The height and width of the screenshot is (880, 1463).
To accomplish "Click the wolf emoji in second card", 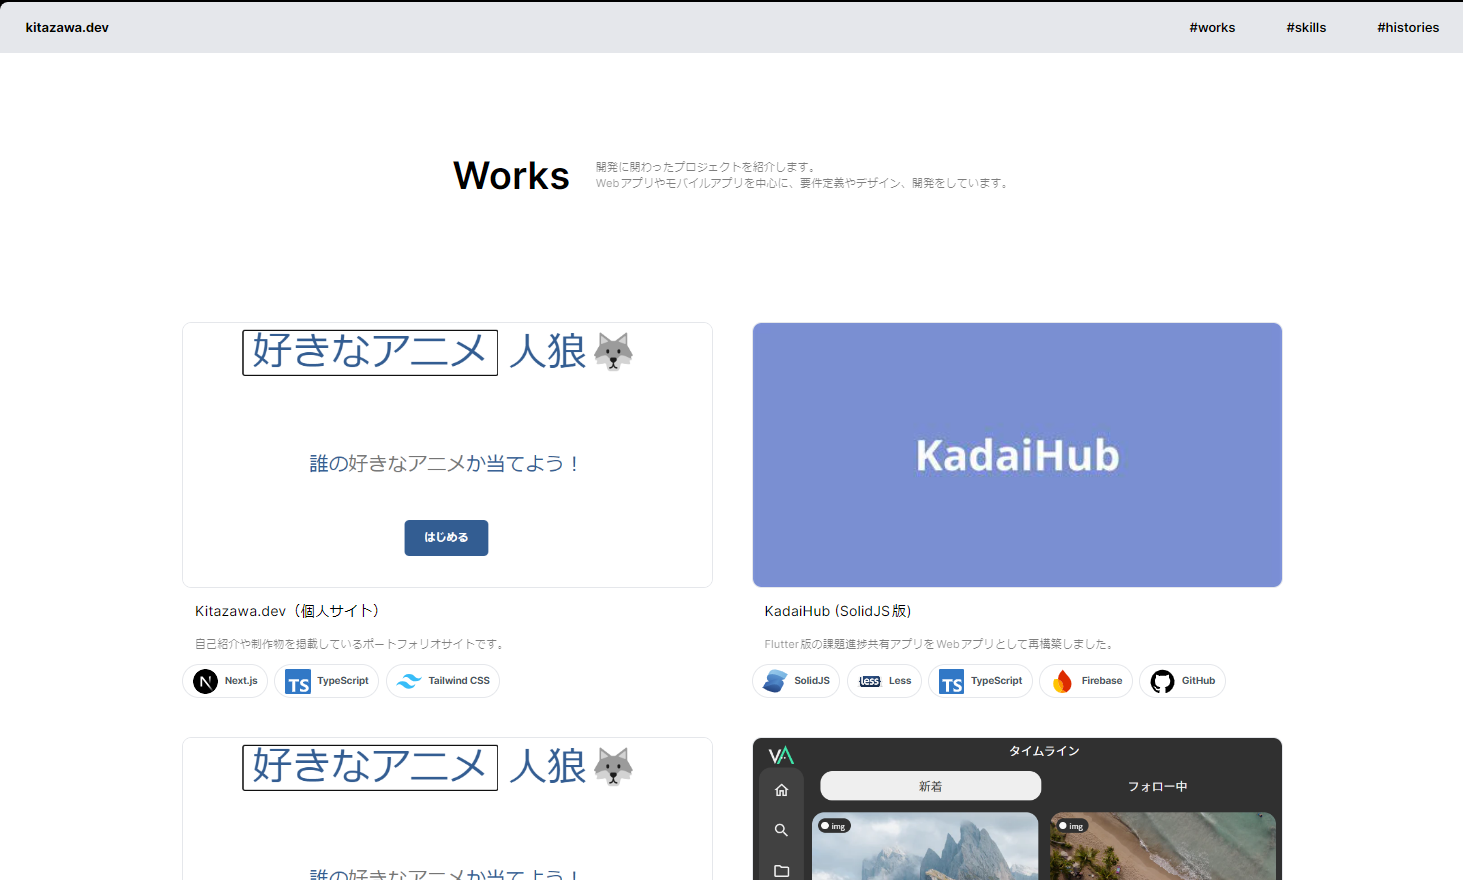I will [613, 766].
